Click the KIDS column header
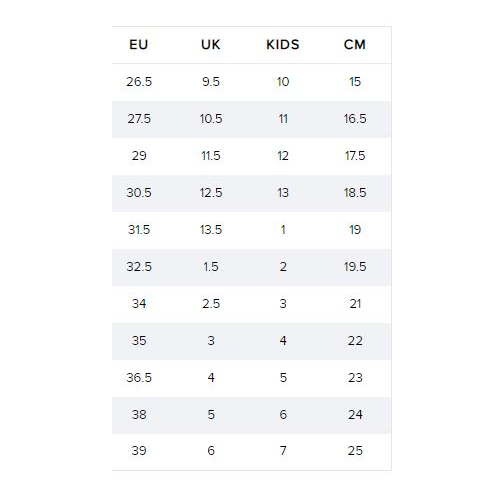Screen dimensions: 500x500 point(283,45)
